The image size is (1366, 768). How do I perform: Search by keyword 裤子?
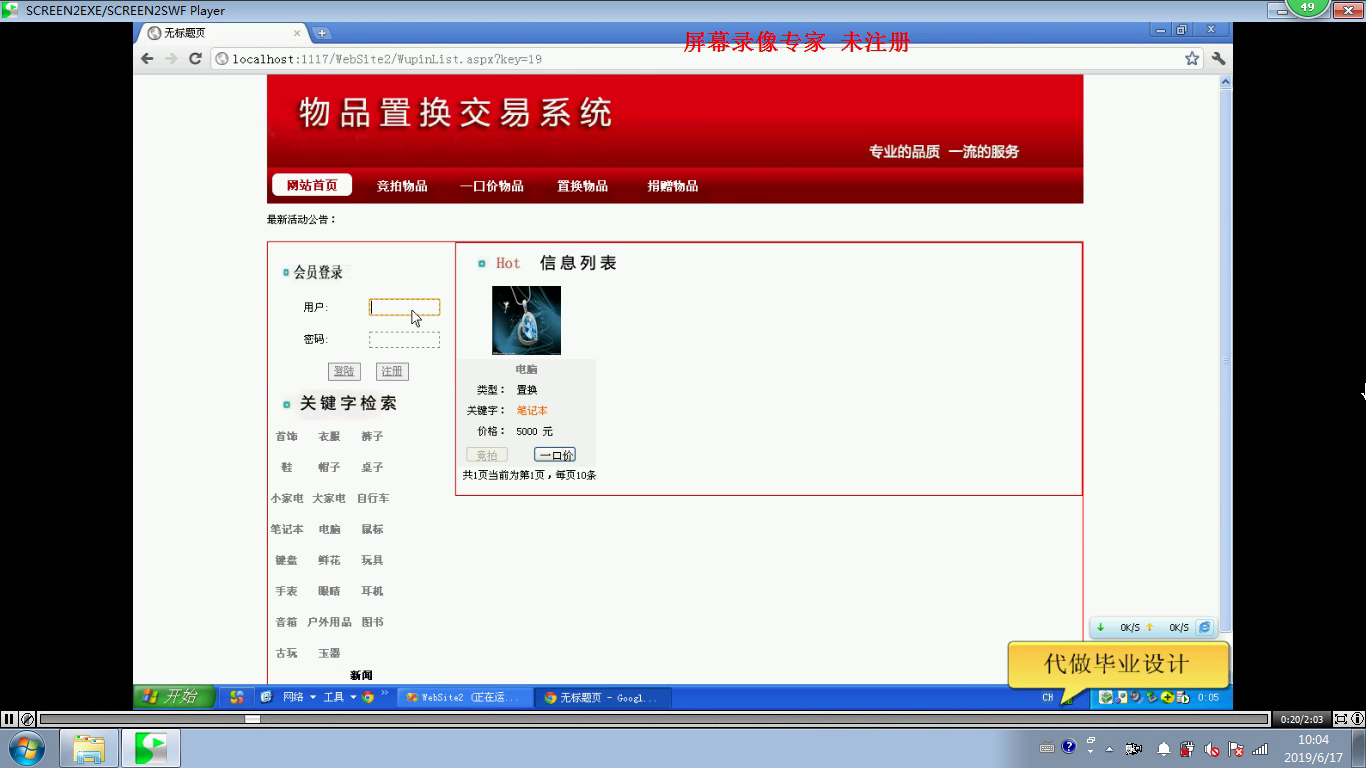(x=372, y=436)
